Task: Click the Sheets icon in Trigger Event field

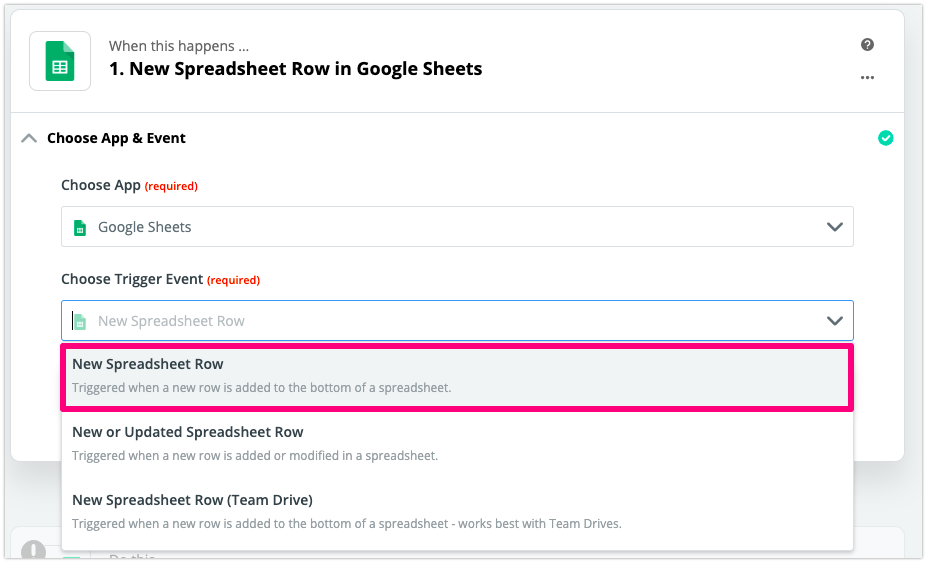Action: [80, 321]
